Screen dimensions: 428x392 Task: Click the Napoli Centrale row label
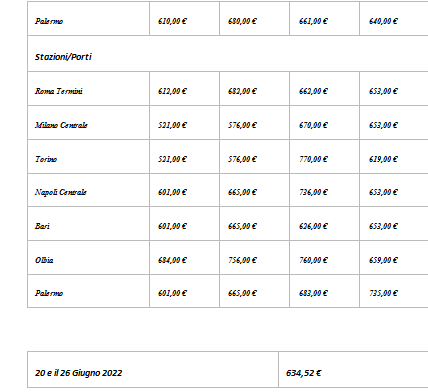(61, 192)
